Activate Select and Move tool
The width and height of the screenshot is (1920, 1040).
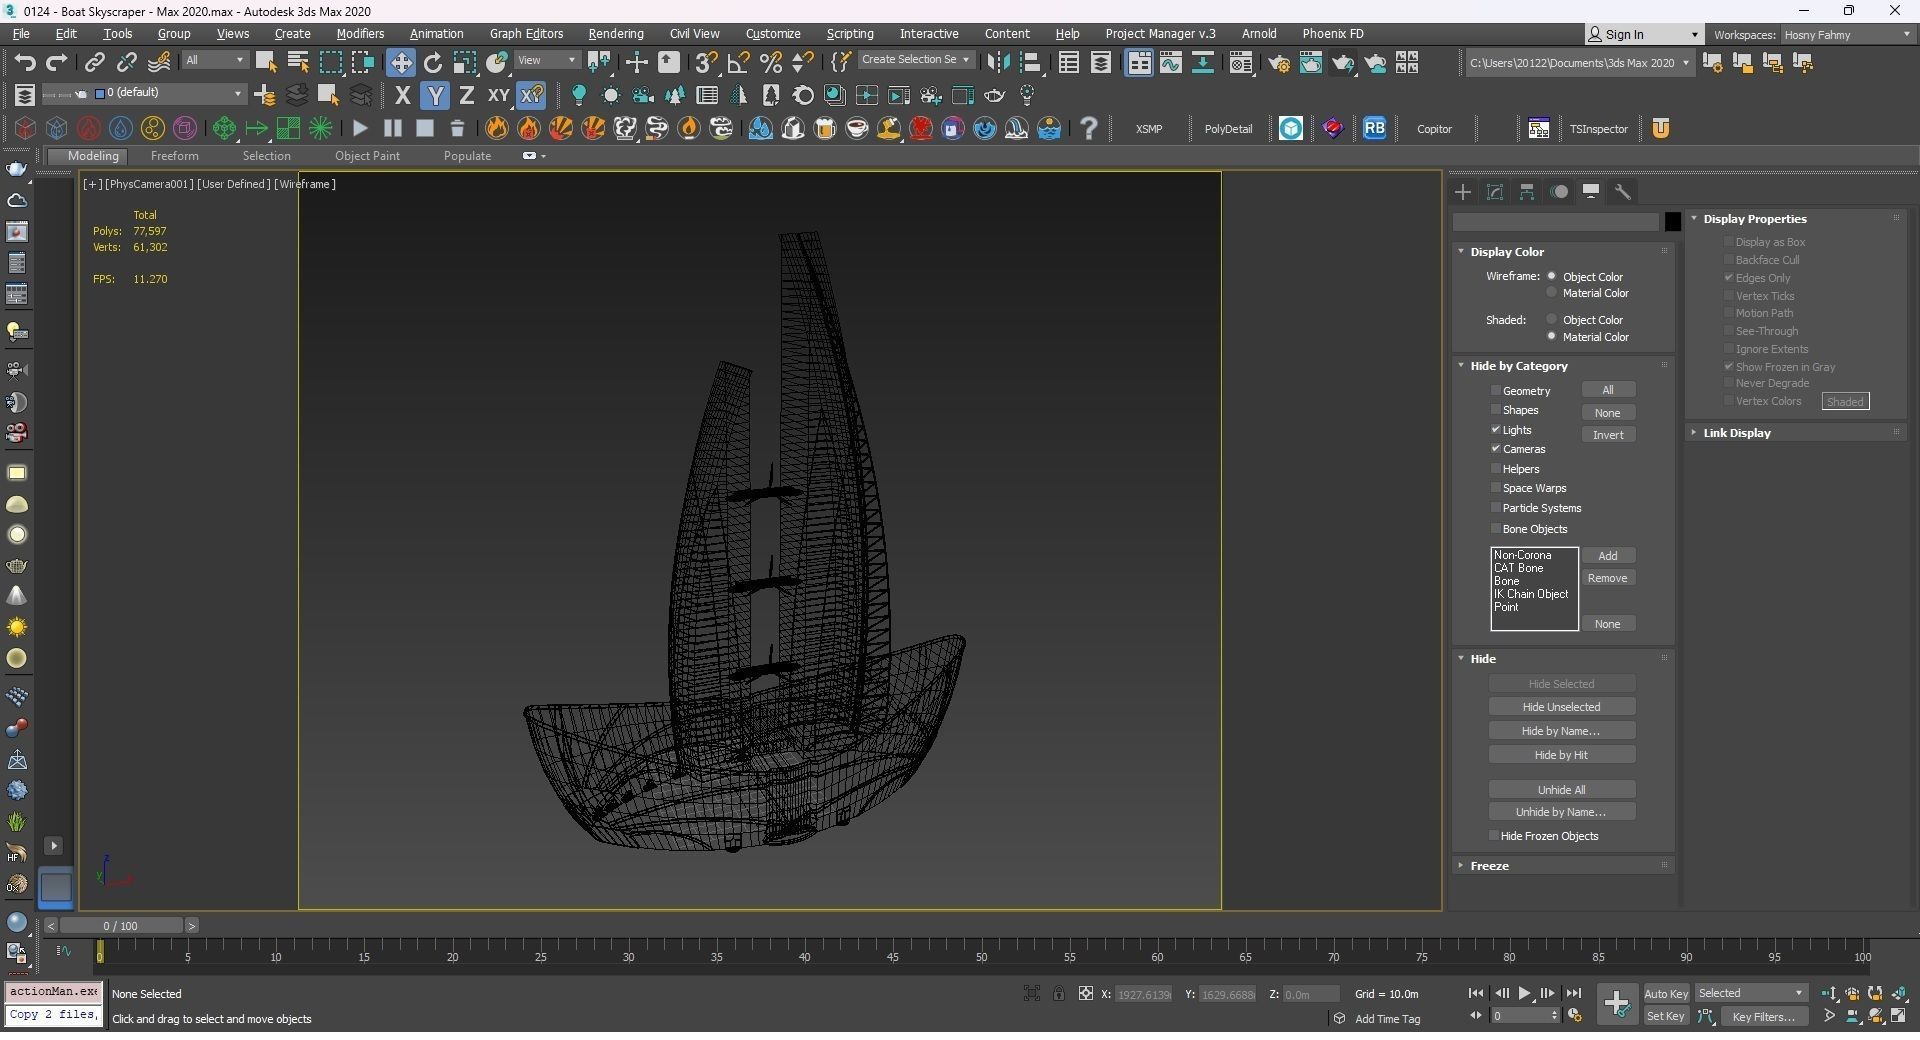coord(400,62)
